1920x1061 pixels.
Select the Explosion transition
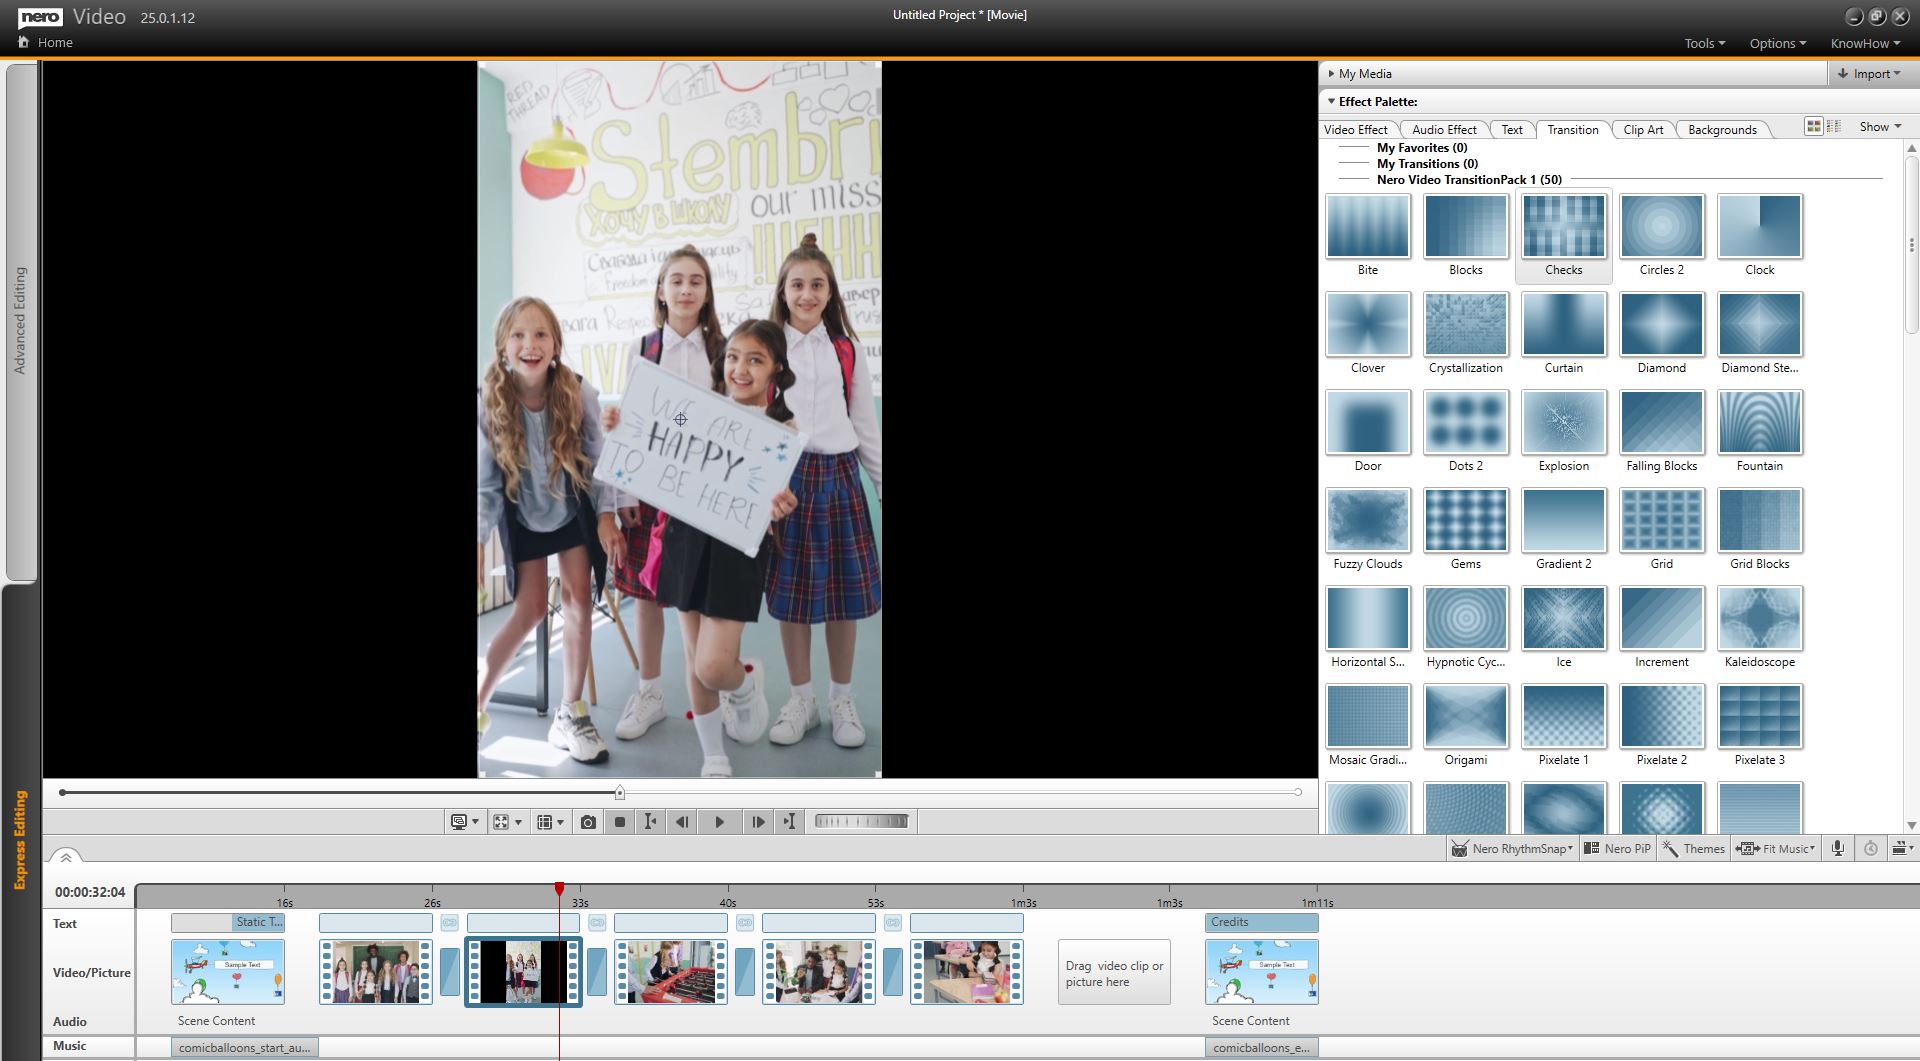(1564, 433)
